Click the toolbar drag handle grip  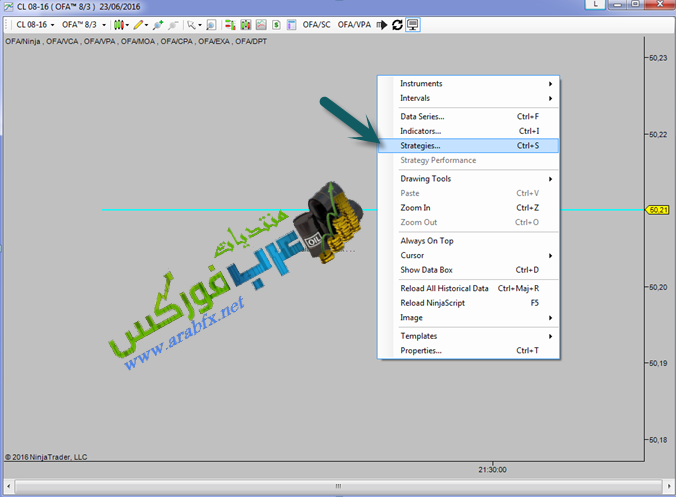pyautogui.click(x=7, y=25)
